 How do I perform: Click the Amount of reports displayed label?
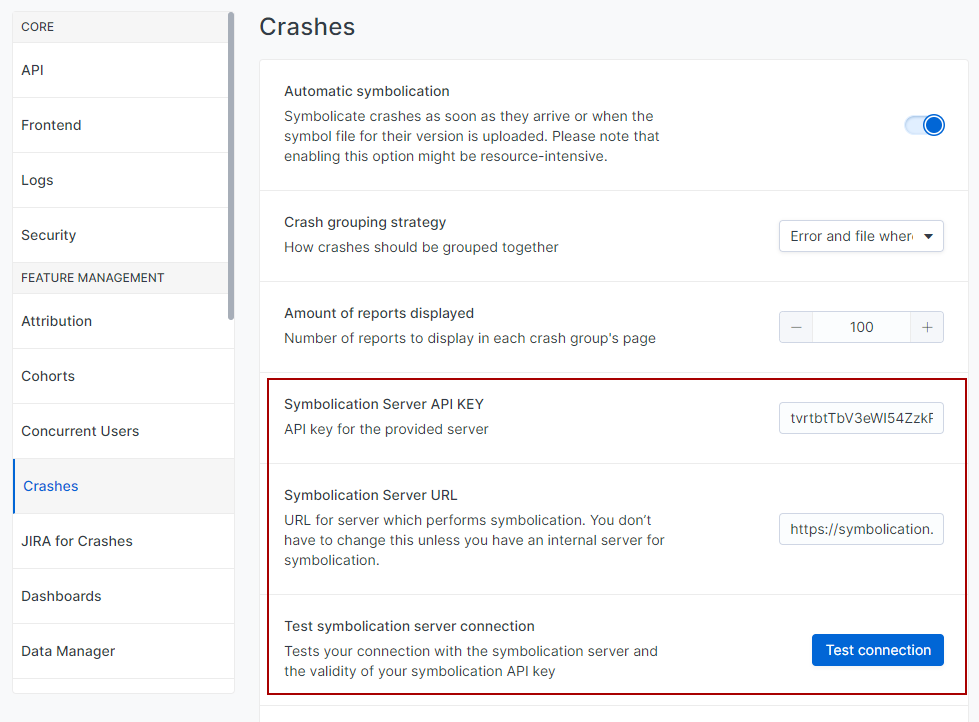point(379,313)
